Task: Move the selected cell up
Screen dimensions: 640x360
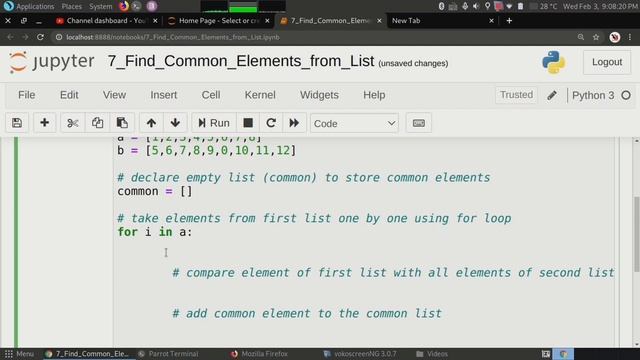Action: 151,123
